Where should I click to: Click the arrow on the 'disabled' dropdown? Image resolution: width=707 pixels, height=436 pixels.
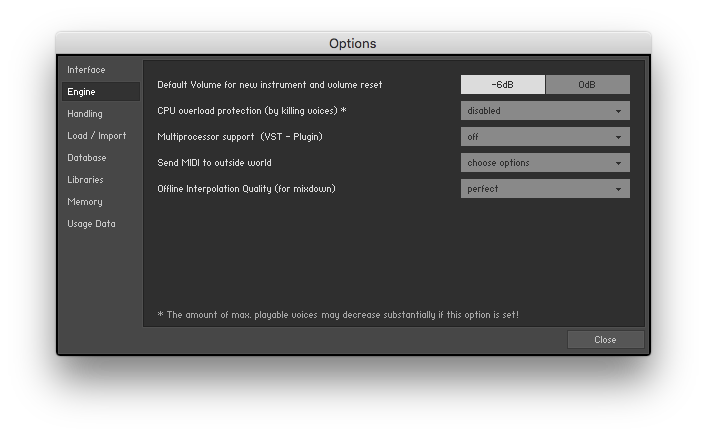pos(619,111)
